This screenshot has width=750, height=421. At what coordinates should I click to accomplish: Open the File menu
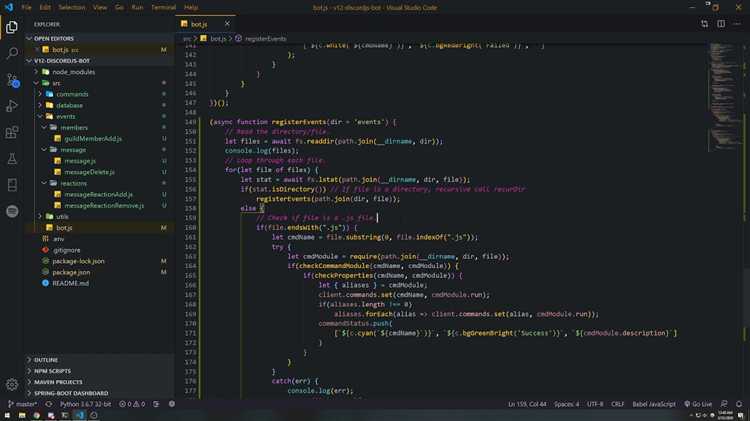pyautogui.click(x=26, y=8)
